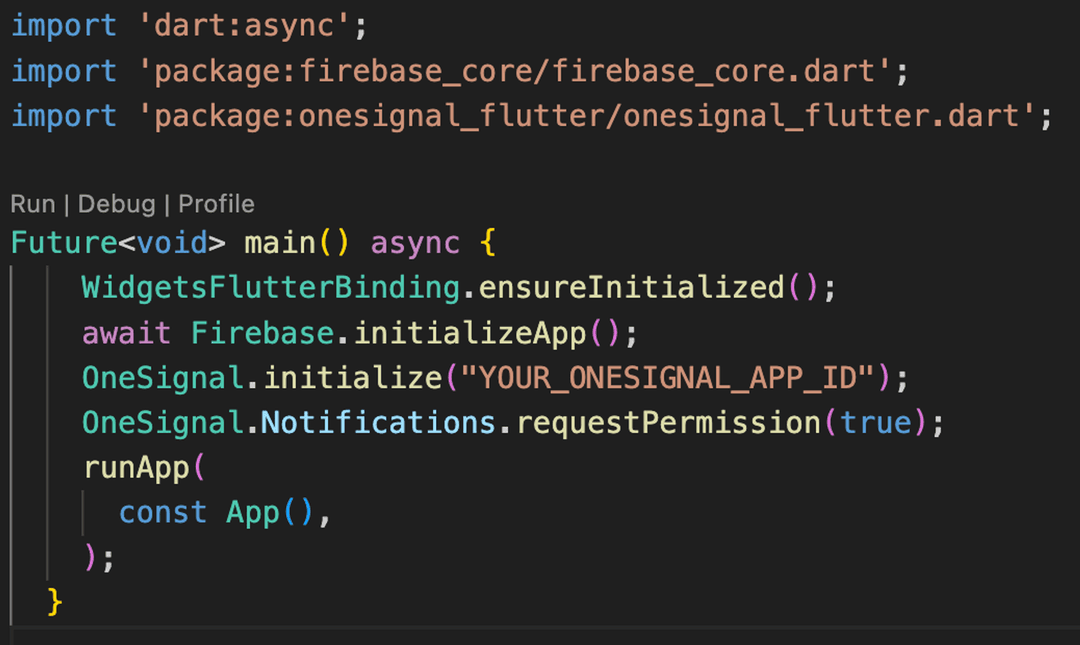Click the Profile CodeLens action

pyautogui.click(x=215, y=203)
